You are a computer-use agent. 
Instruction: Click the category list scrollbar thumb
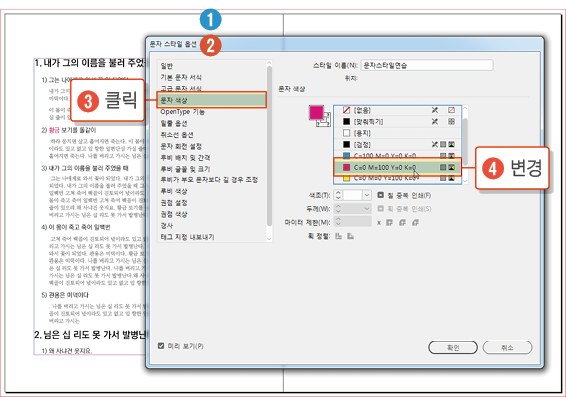point(269,146)
